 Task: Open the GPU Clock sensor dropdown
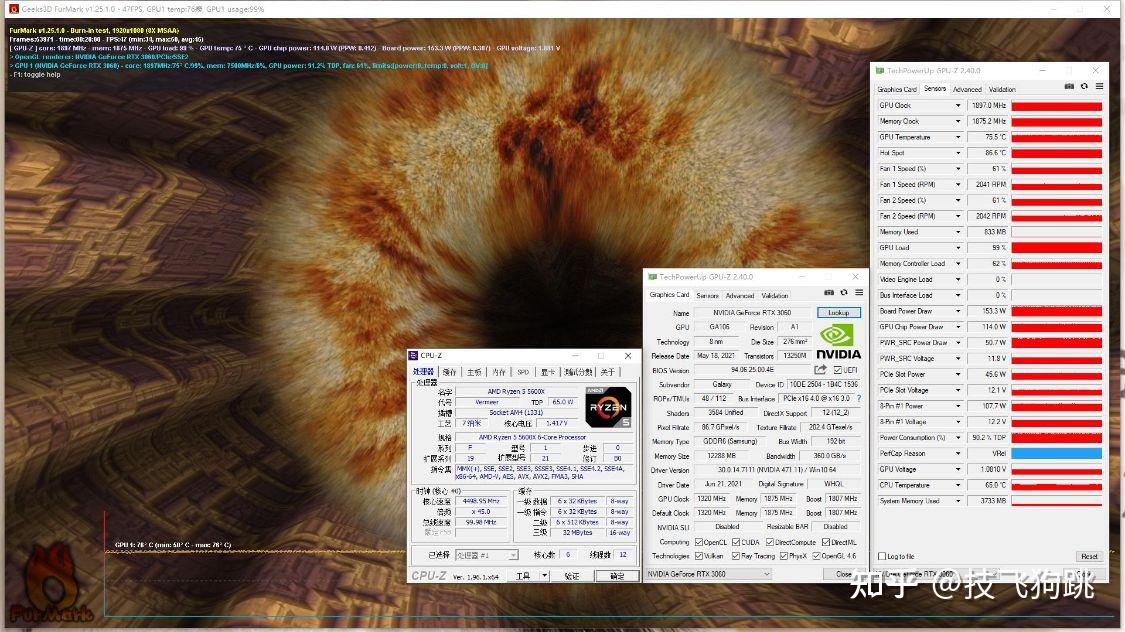coord(957,105)
